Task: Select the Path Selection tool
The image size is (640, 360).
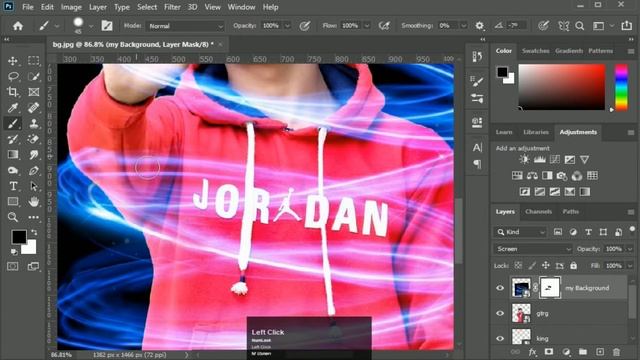Action: pyautogui.click(x=33, y=186)
